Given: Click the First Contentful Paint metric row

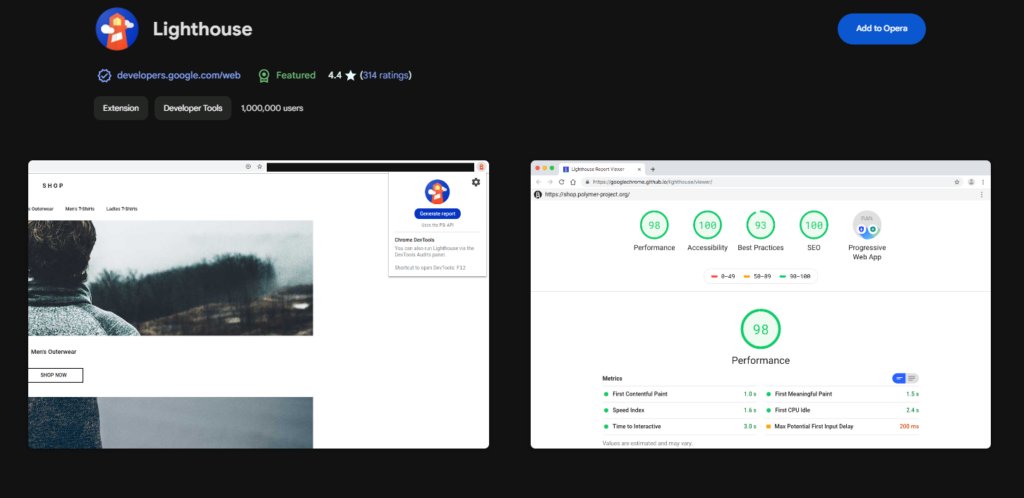Looking at the screenshot, I should click(680, 394).
